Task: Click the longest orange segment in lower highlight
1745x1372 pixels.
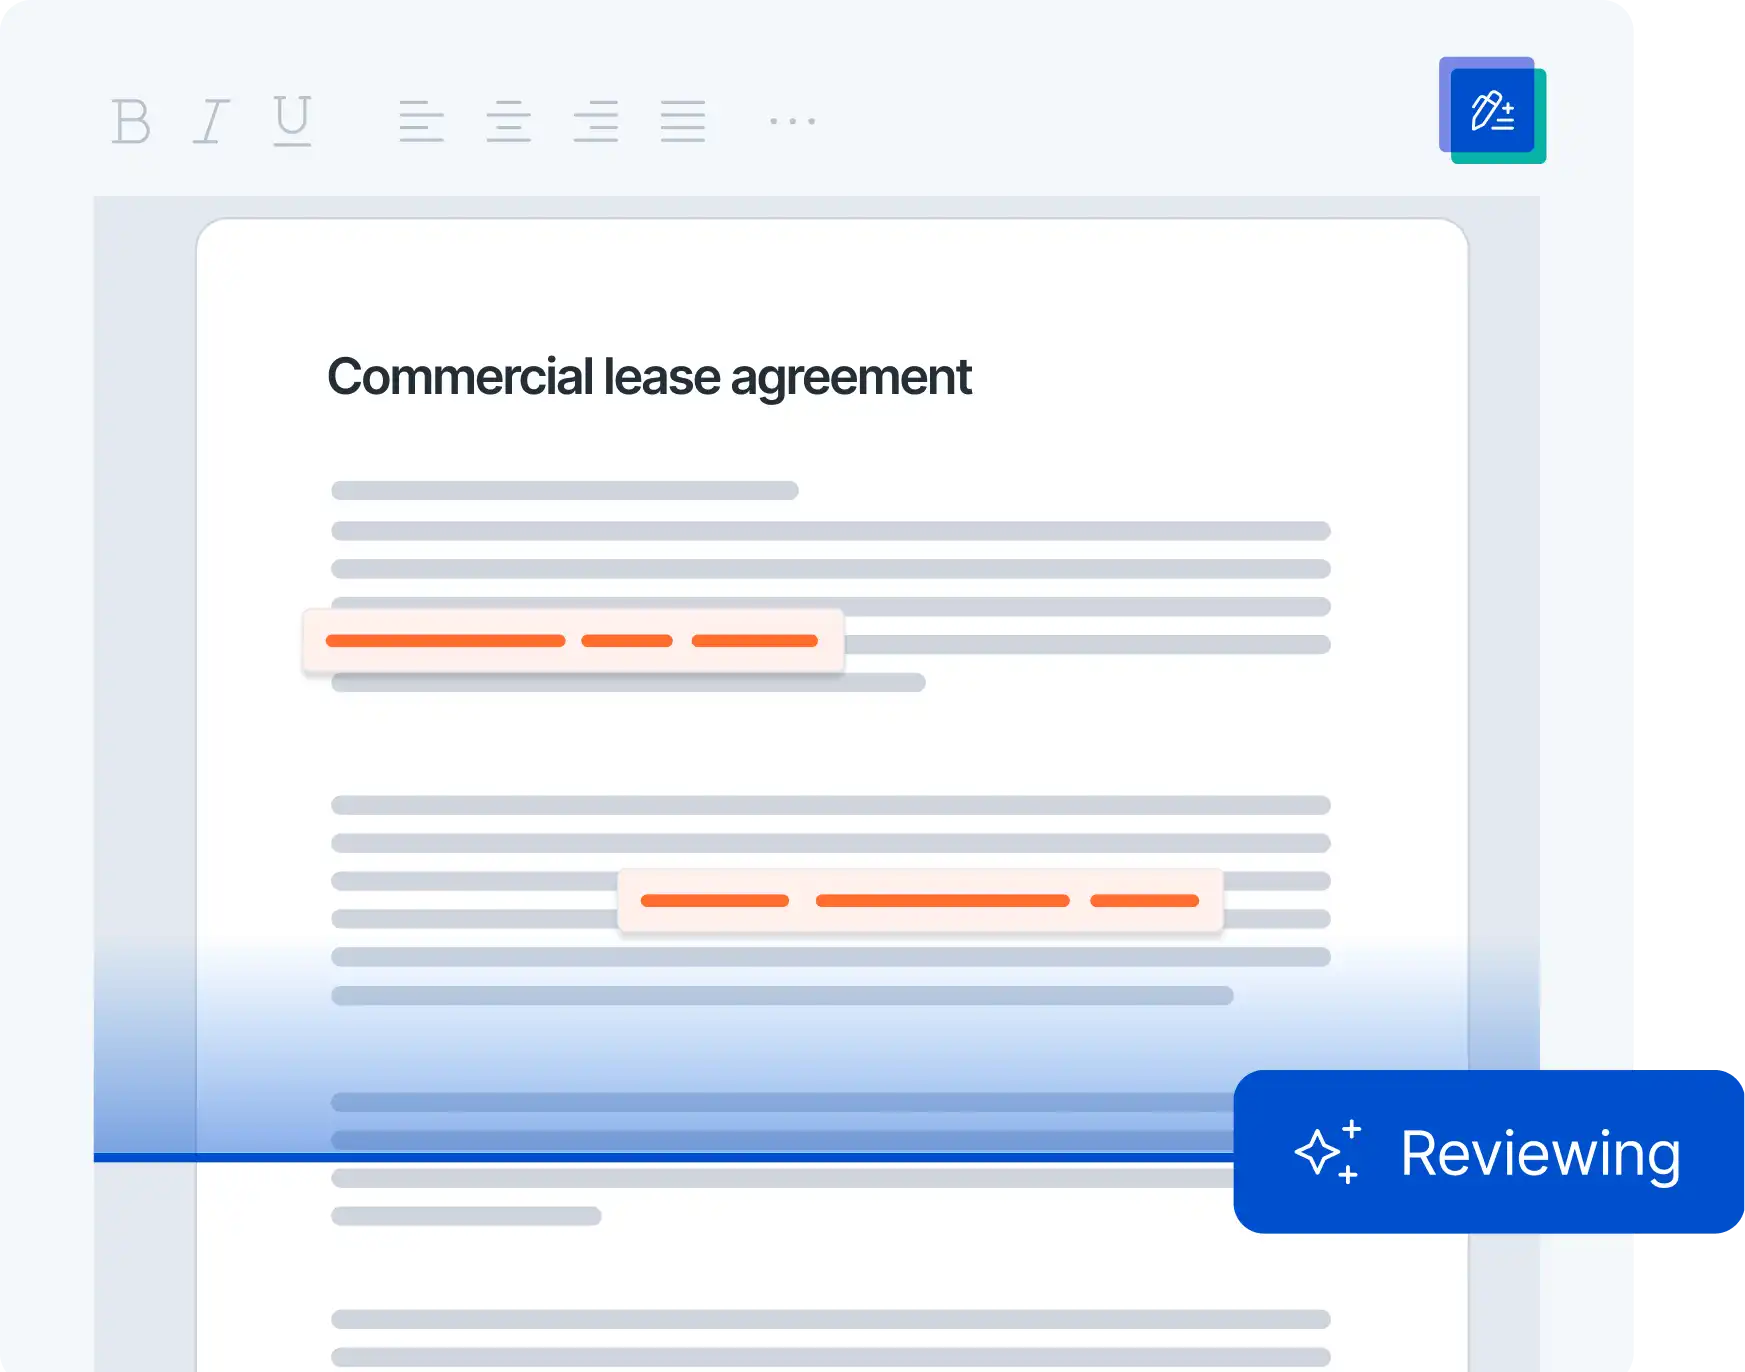Action: click(942, 901)
